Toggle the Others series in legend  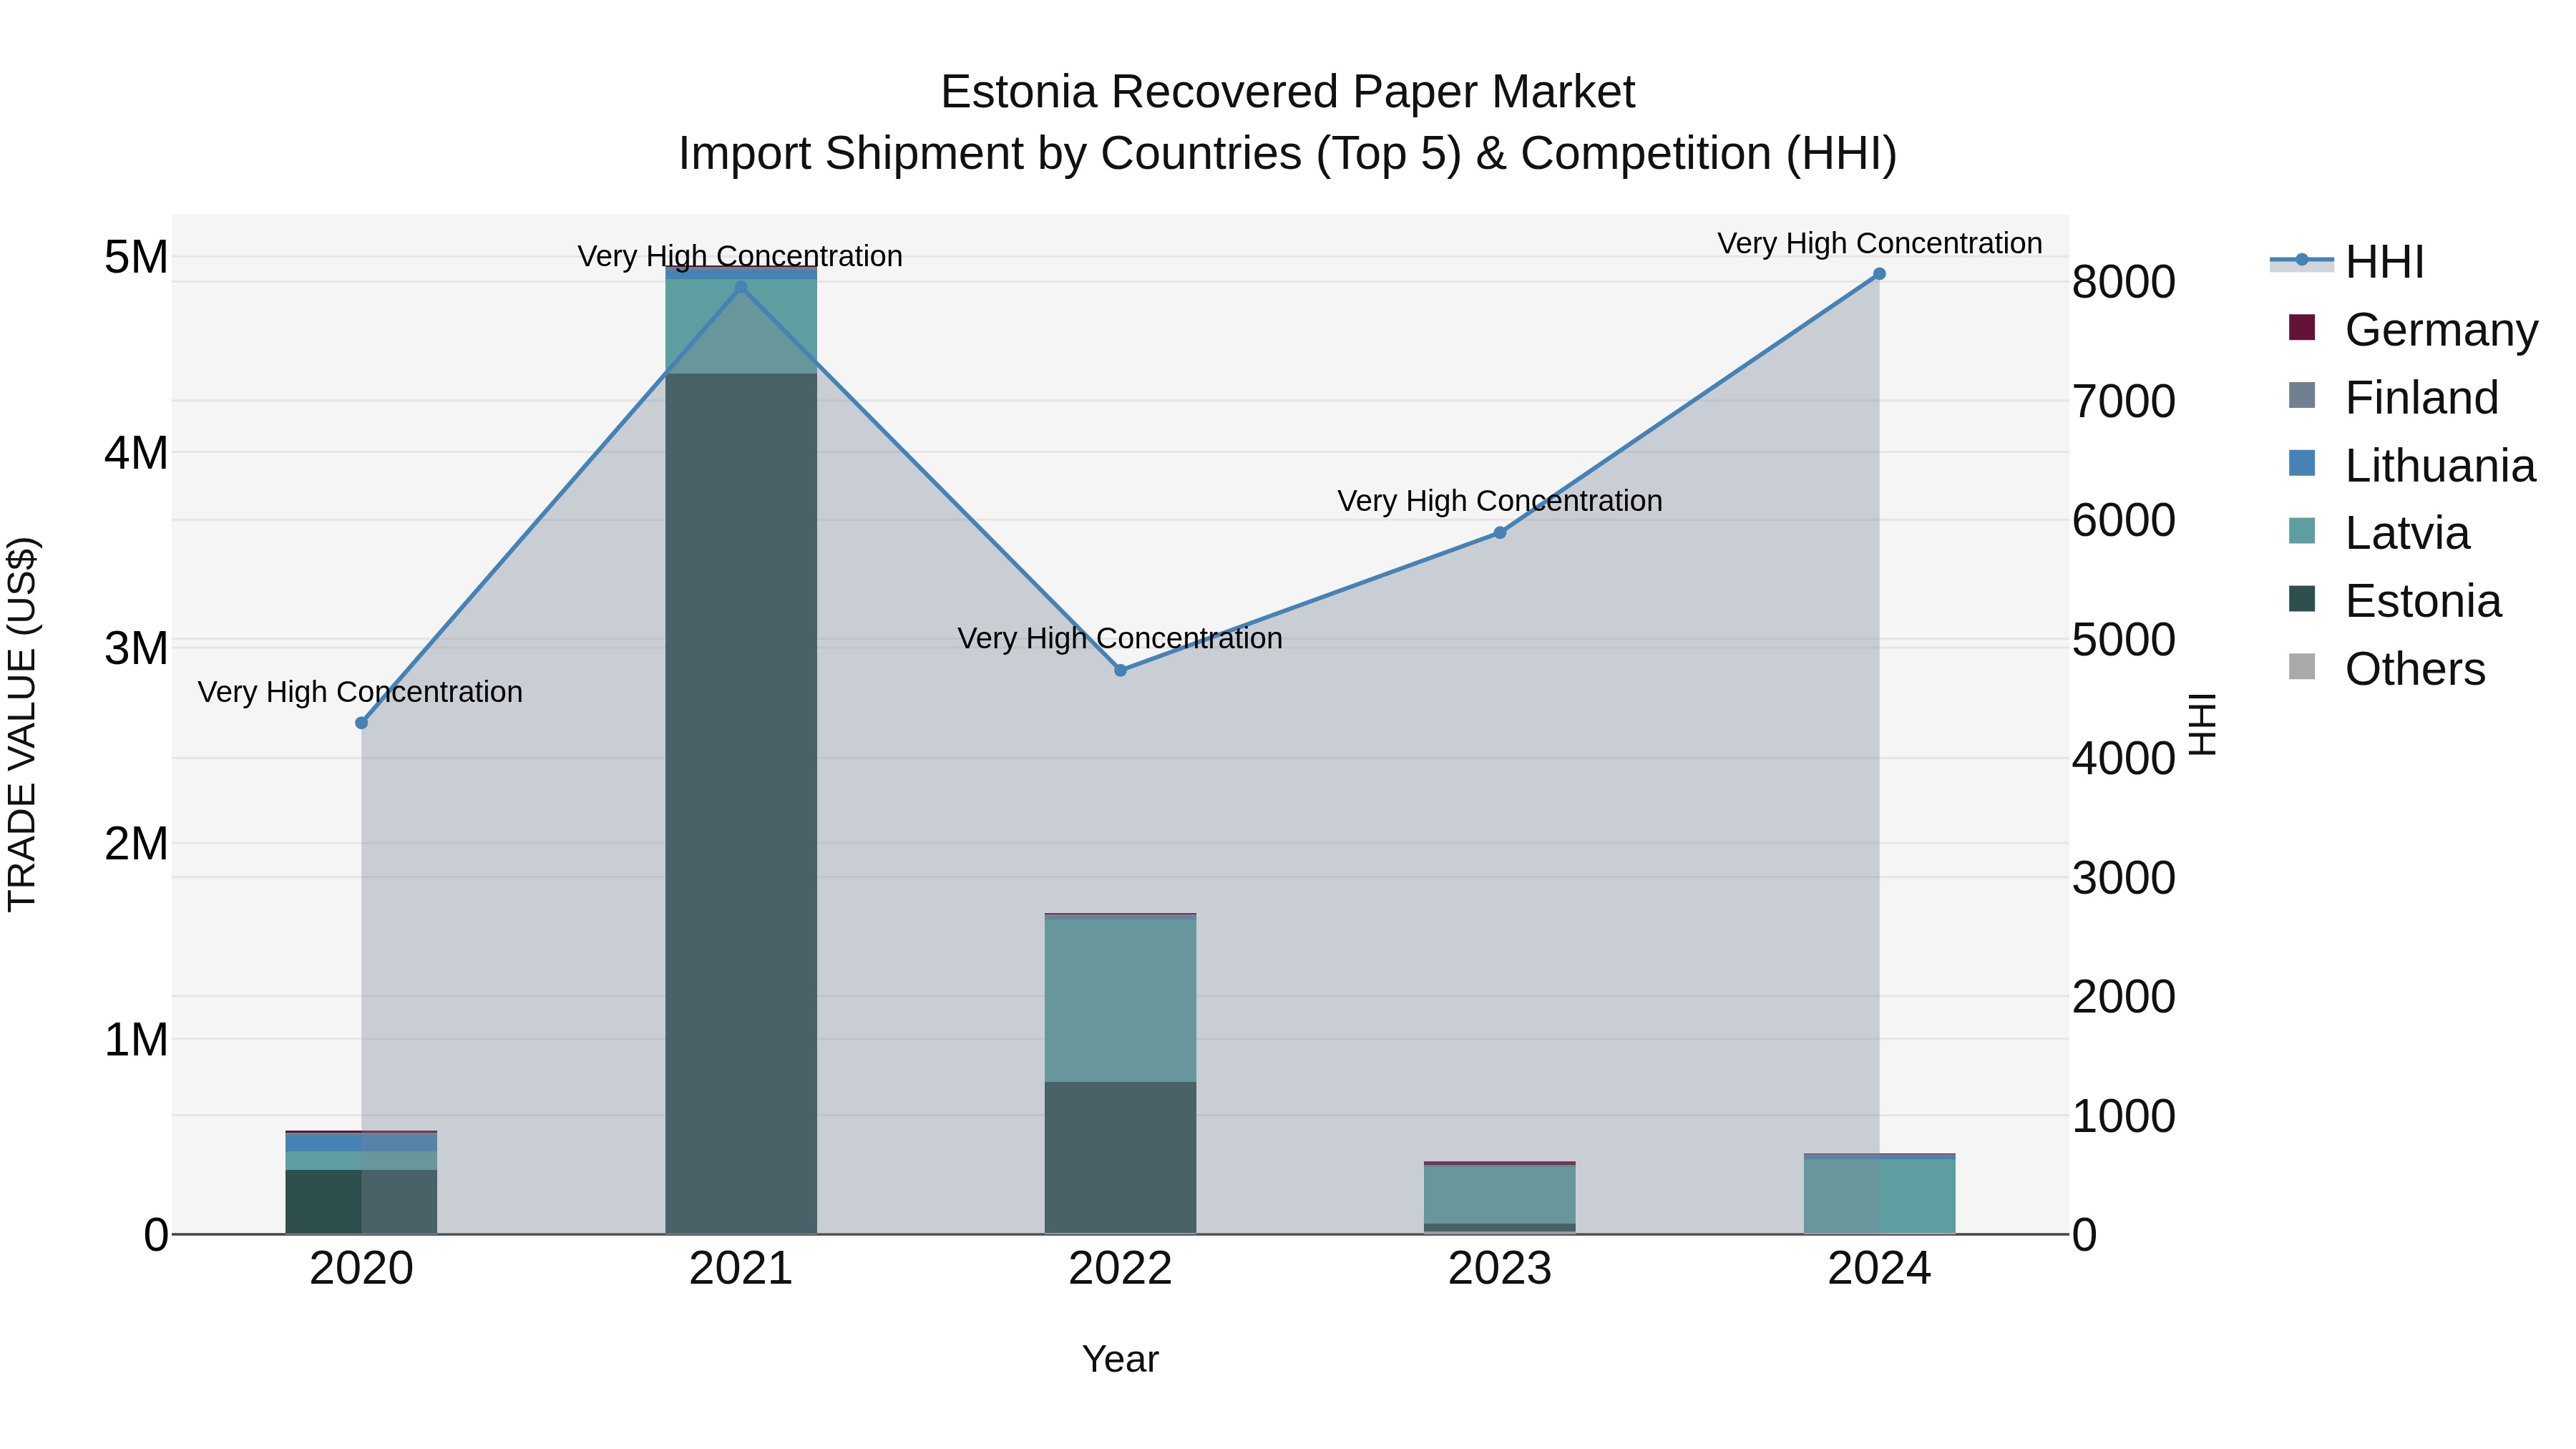(2386, 668)
